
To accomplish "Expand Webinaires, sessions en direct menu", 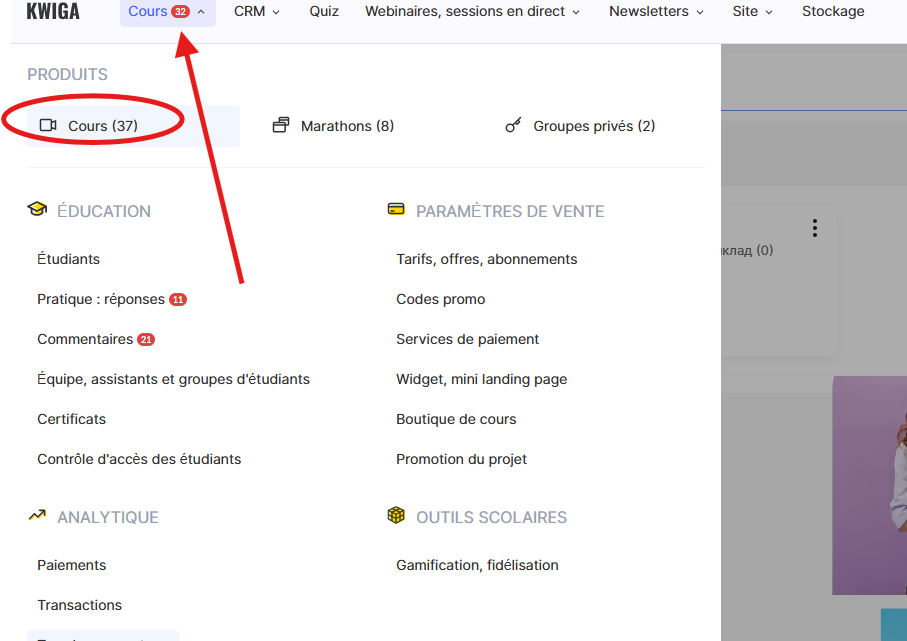I will click(472, 12).
